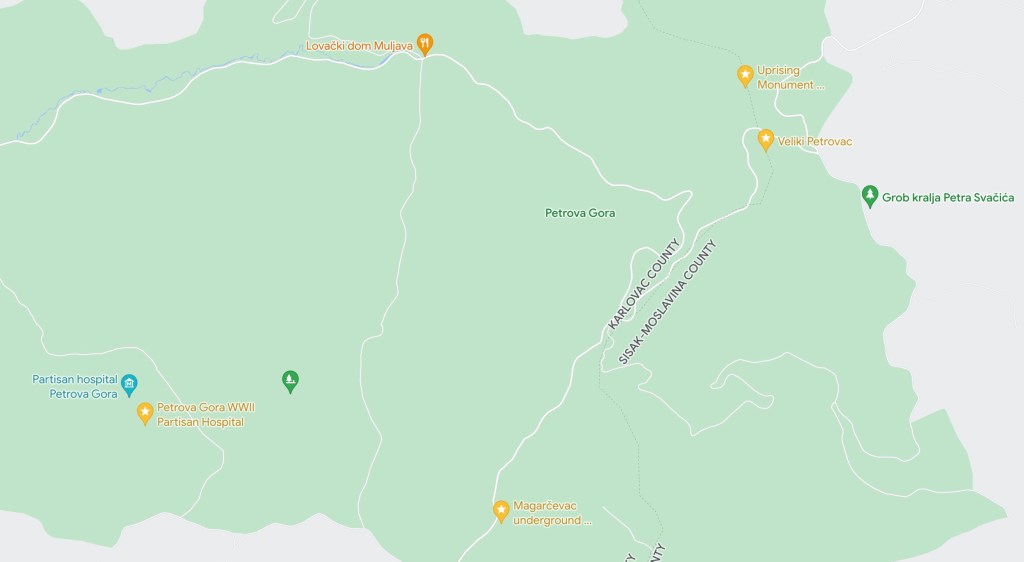This screenshot has width=1024, height=562.
Task: Open the Petrova Gora WWII Partisan Hospital label
Action: (206, 414)
